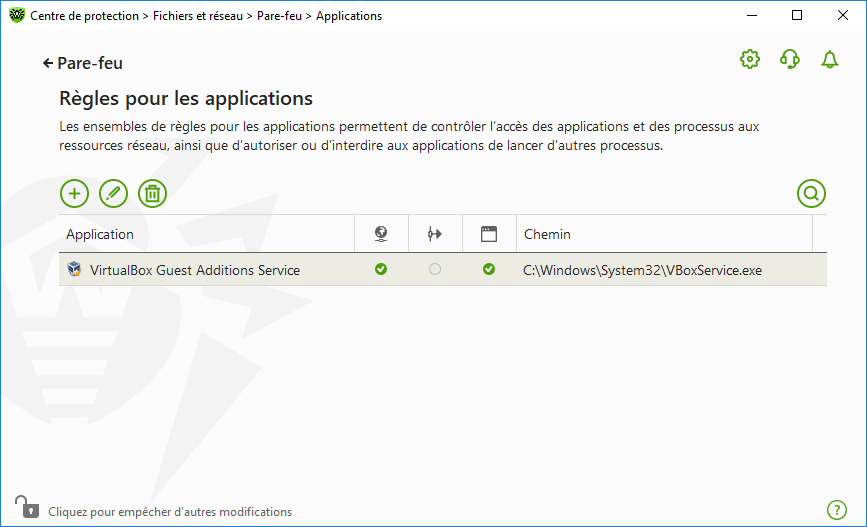Screen dimensions: 867x527
Task: Sort by the Application column header
Action: (x=100, y=234)
